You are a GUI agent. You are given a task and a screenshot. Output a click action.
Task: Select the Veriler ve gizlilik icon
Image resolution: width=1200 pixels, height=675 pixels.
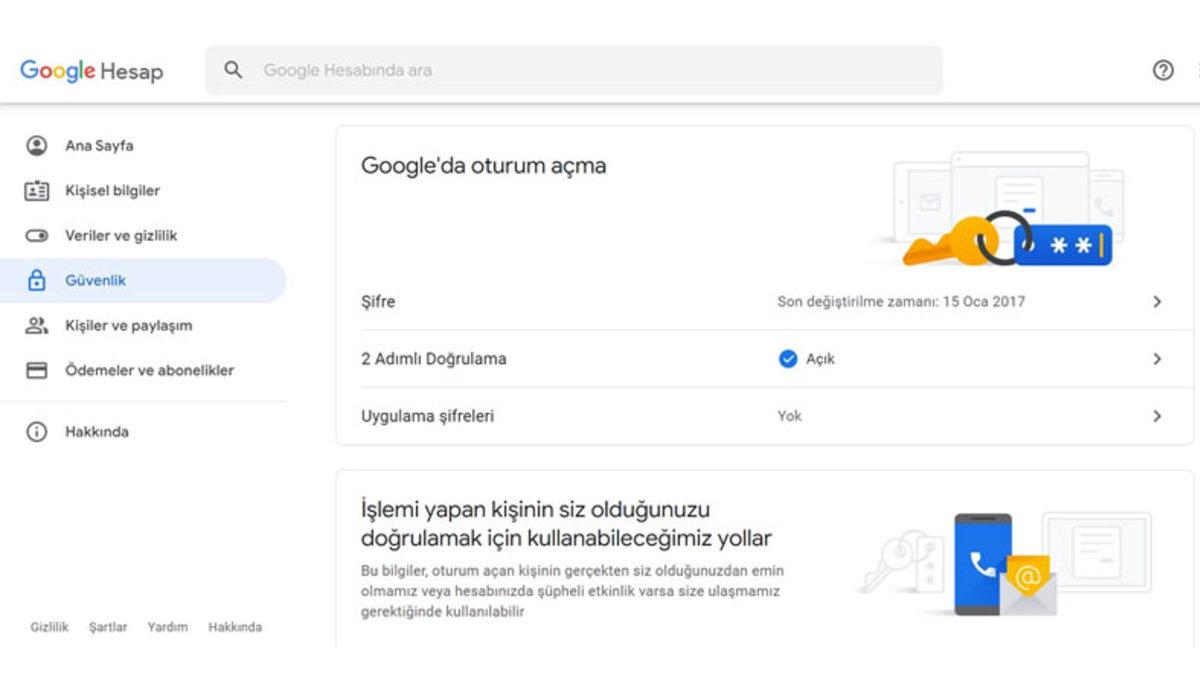[x=37, y=235]
